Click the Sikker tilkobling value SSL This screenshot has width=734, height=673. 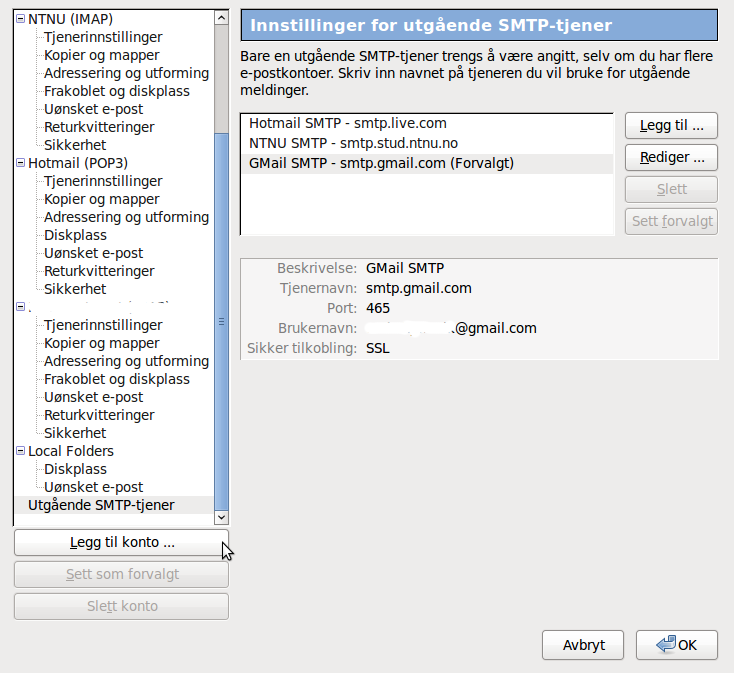pyautogui.click(x=377, y=348)
